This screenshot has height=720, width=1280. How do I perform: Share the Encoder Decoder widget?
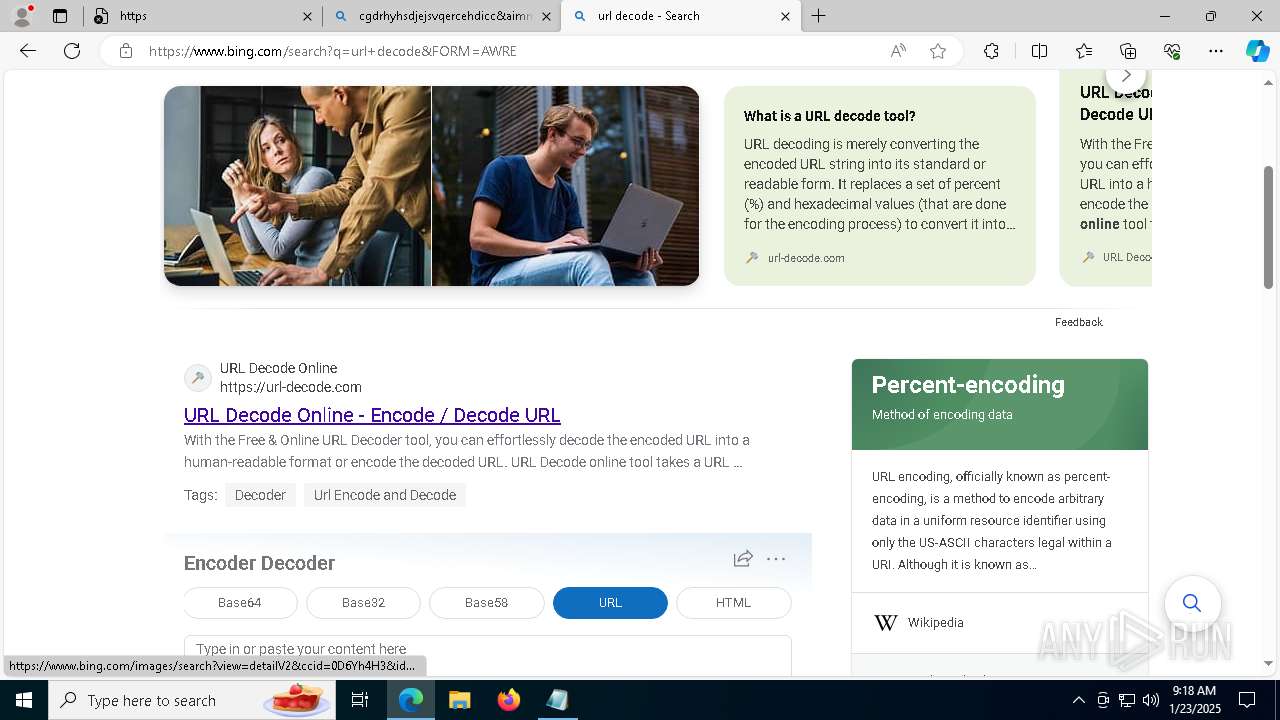pyautogui.click(x=743, y=559)
